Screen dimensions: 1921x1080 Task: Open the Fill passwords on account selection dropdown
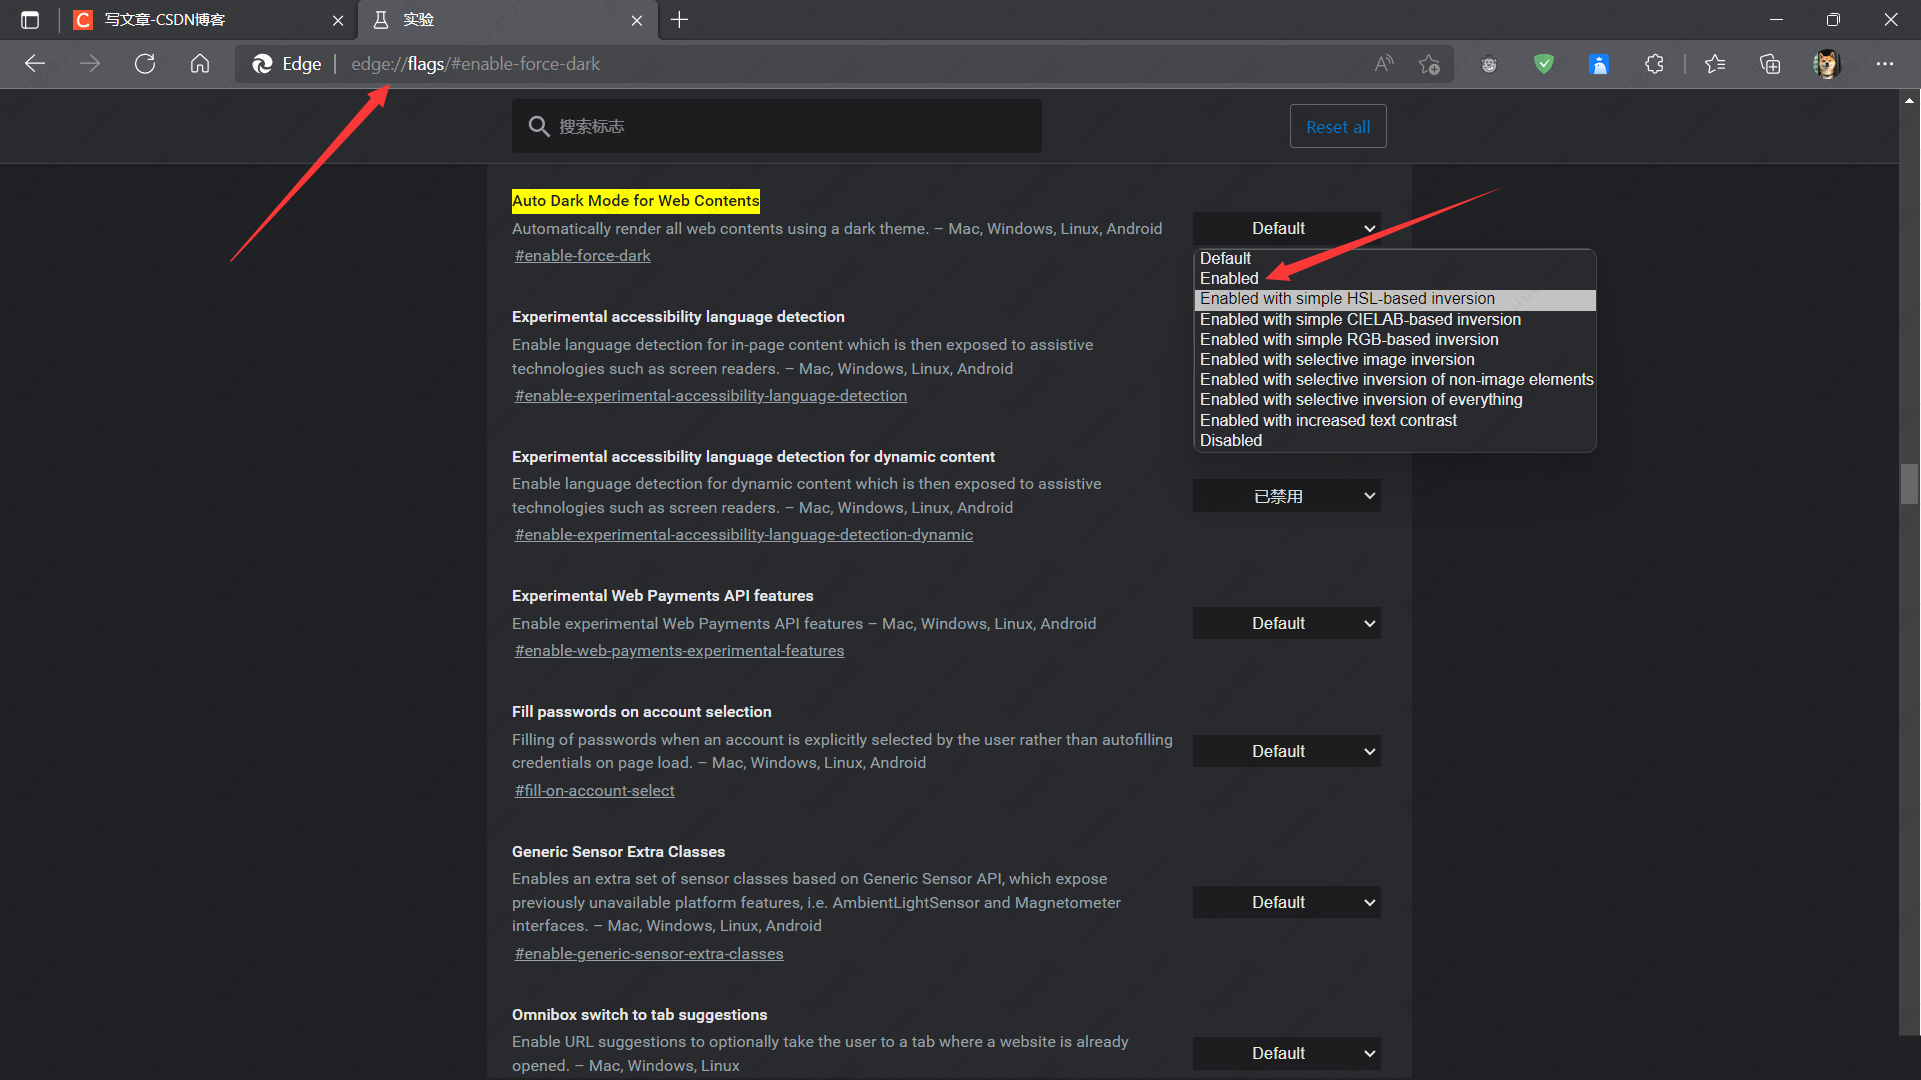click(1286, 751)
